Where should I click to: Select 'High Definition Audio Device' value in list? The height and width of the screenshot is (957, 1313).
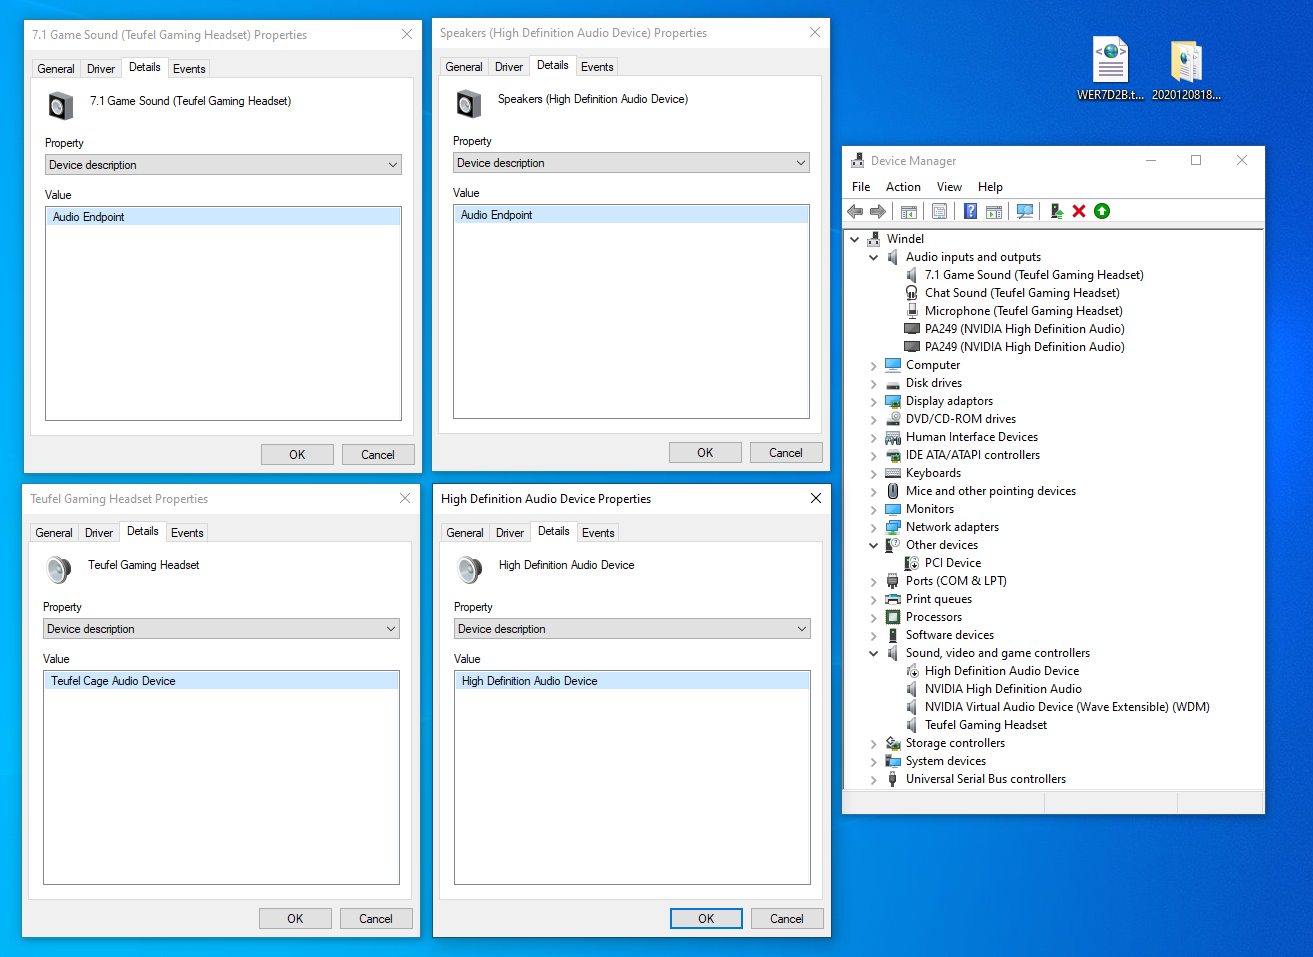pos(632,681)
